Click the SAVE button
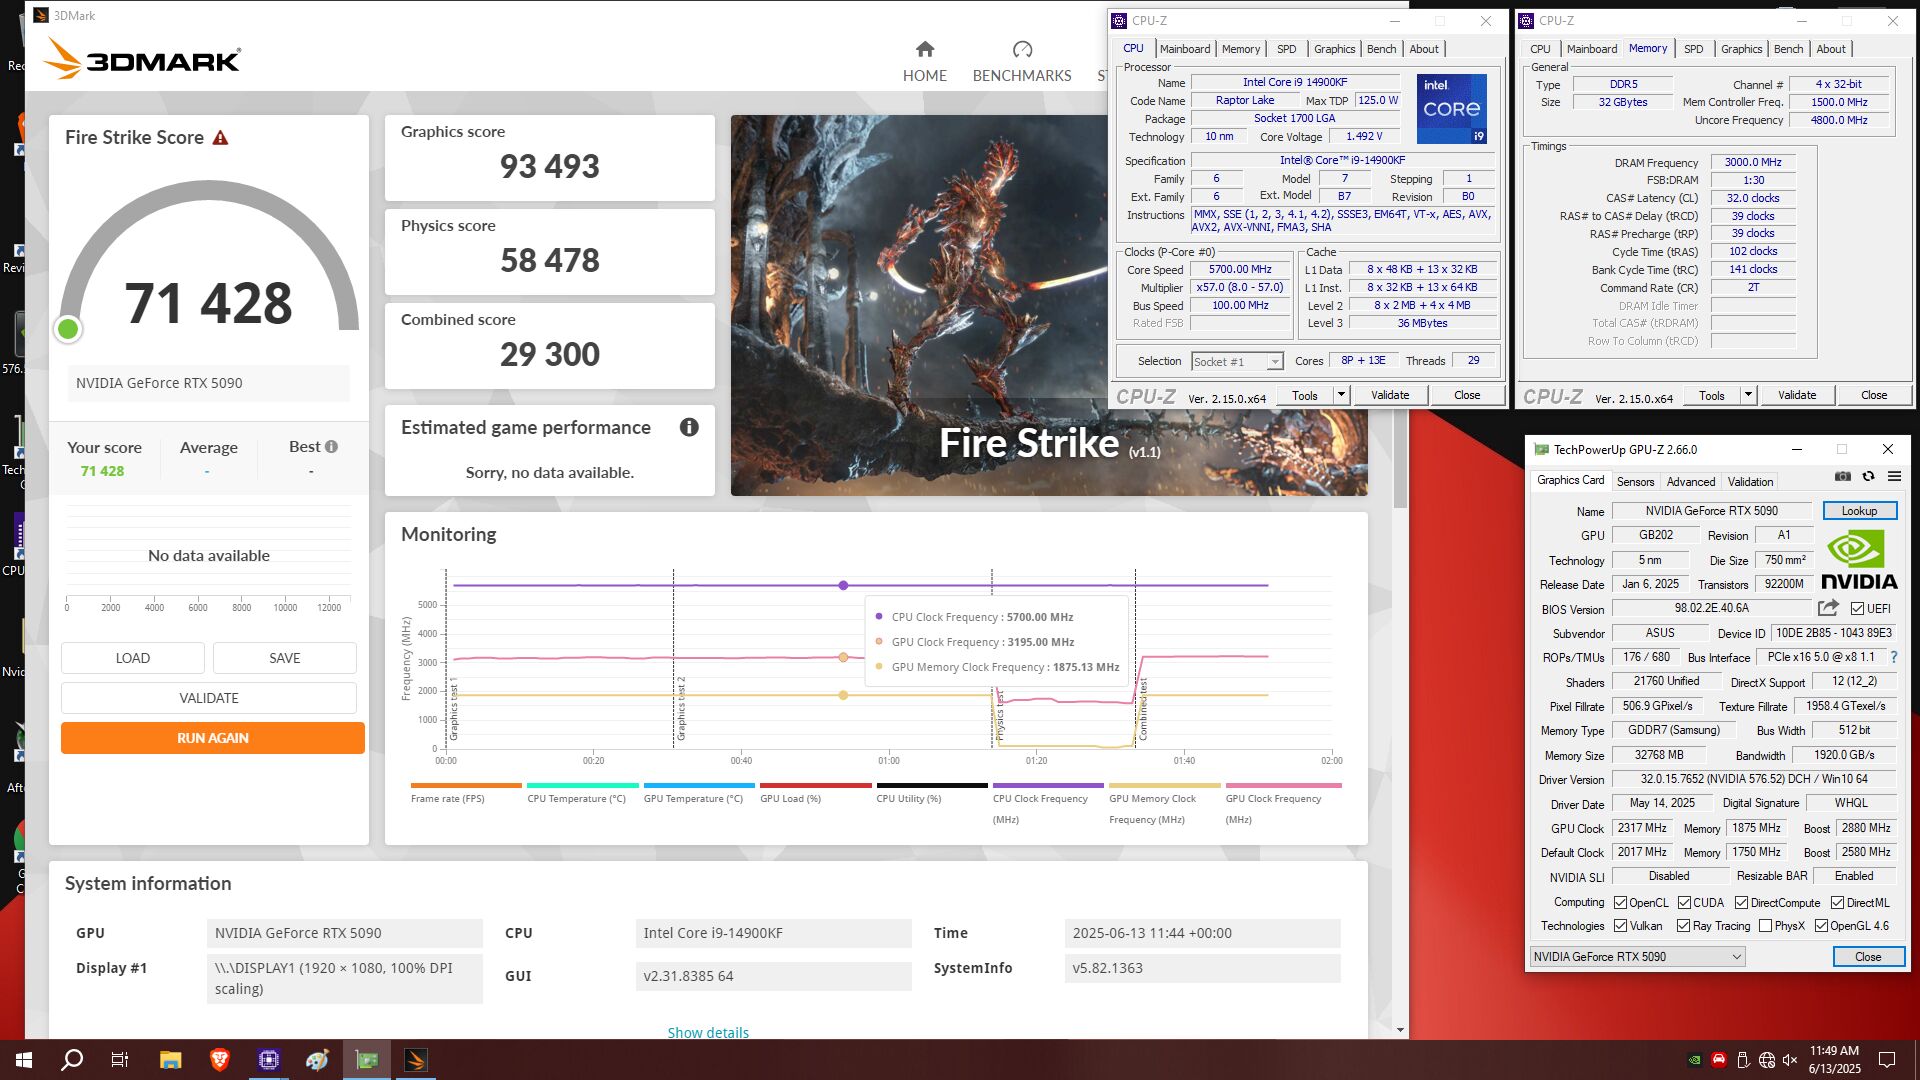The width and height of the screenshot is (1920, 1080). pyautogui.click(x=284, y=658)
